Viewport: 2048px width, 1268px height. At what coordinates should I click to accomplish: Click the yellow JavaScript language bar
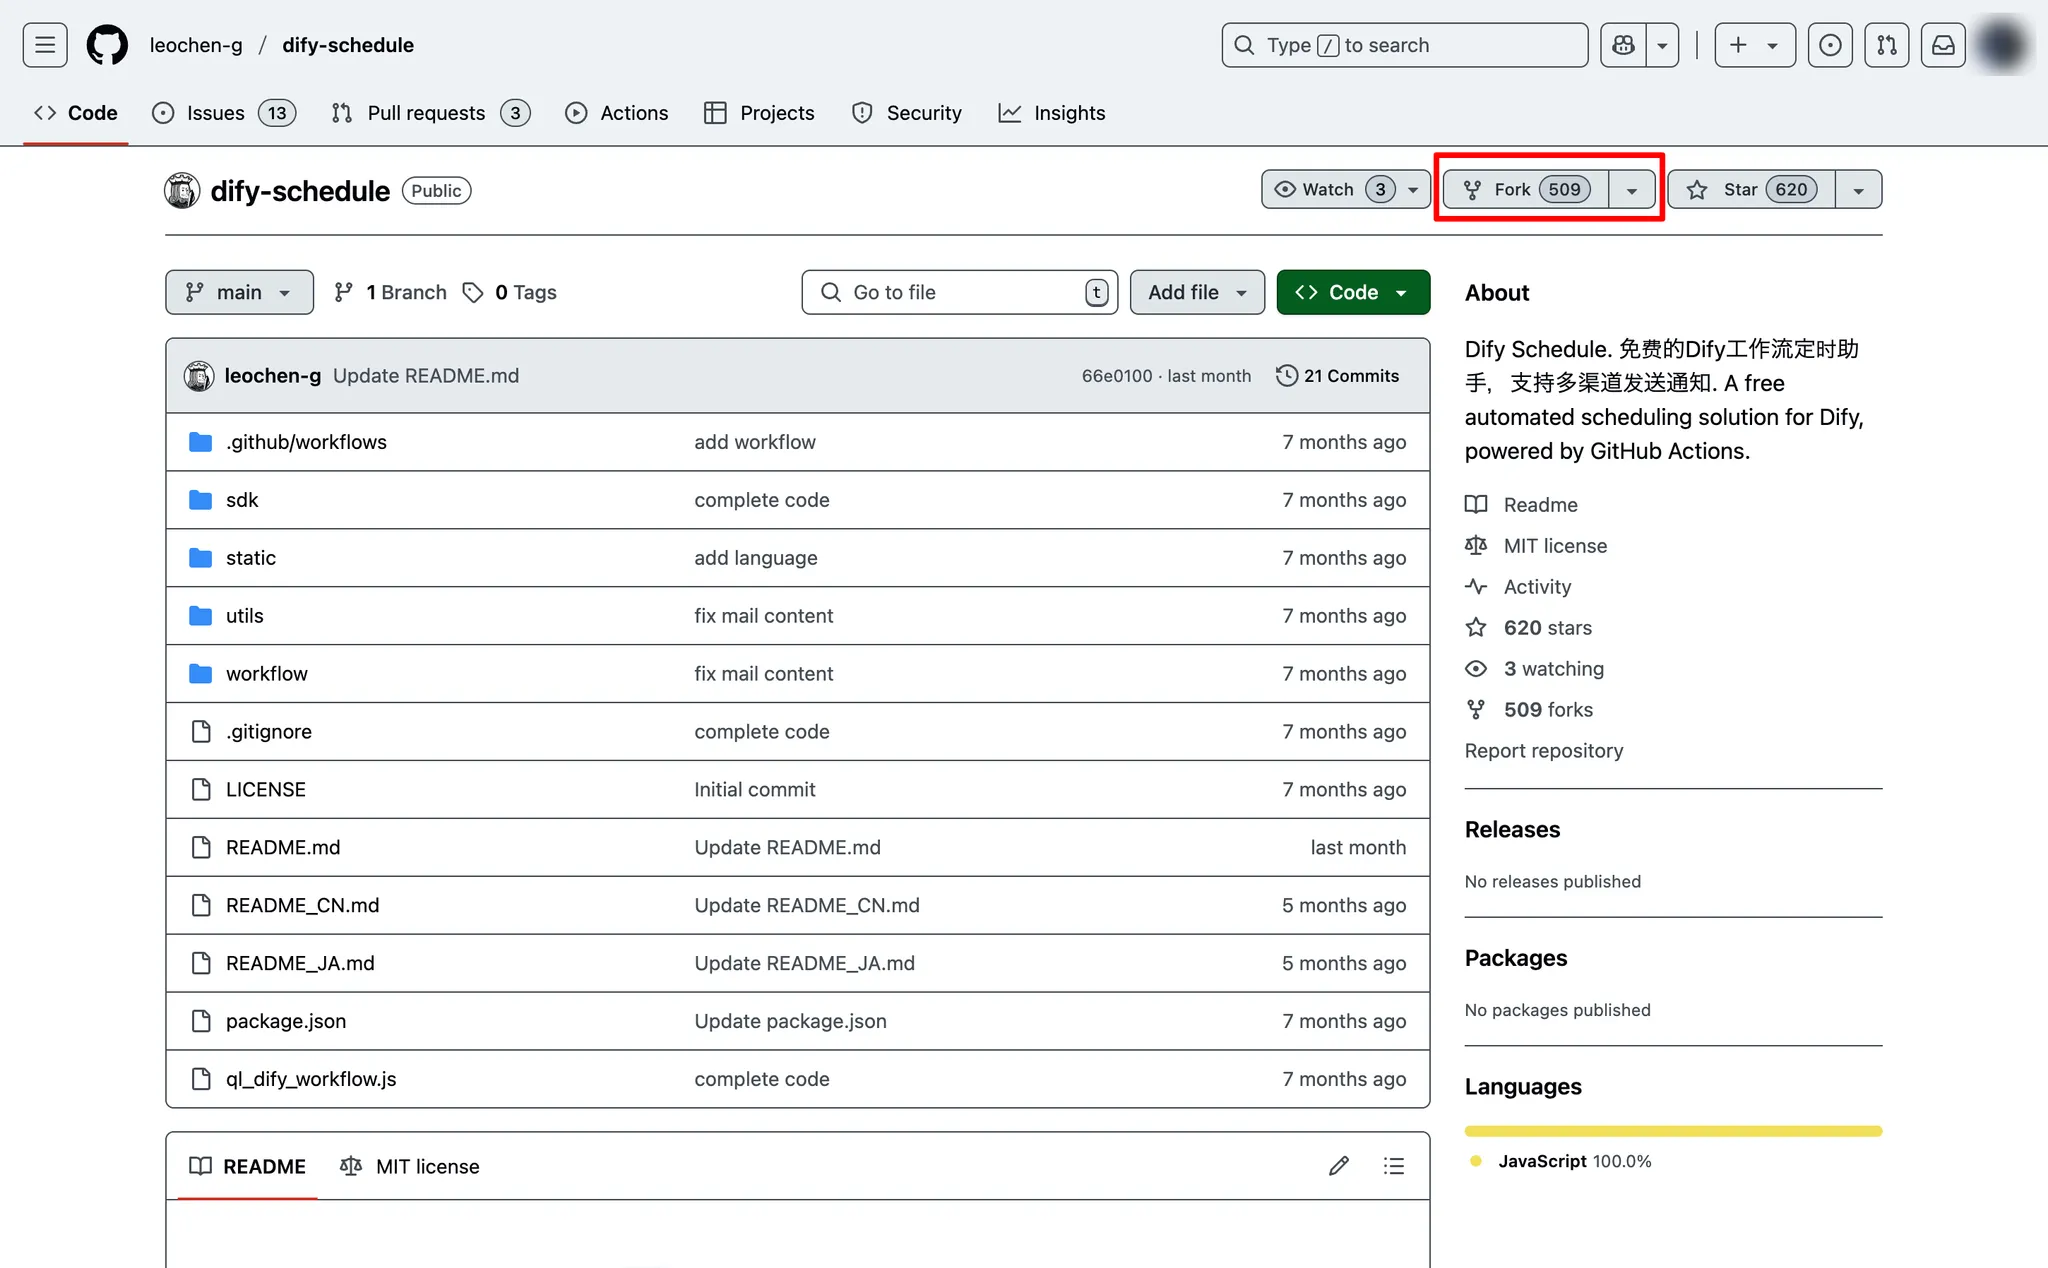[1673, 1131]
